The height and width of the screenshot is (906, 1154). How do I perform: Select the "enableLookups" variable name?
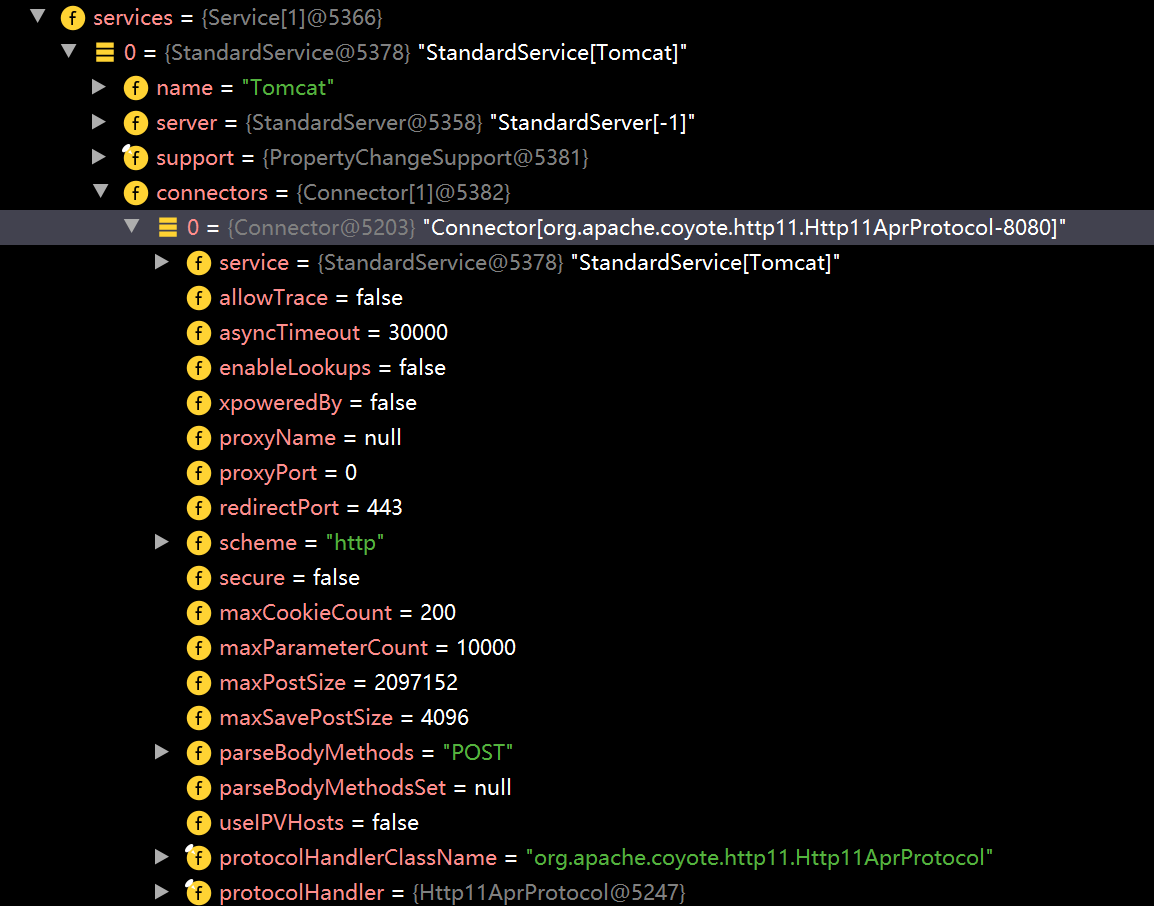click(x=295, y=367)
